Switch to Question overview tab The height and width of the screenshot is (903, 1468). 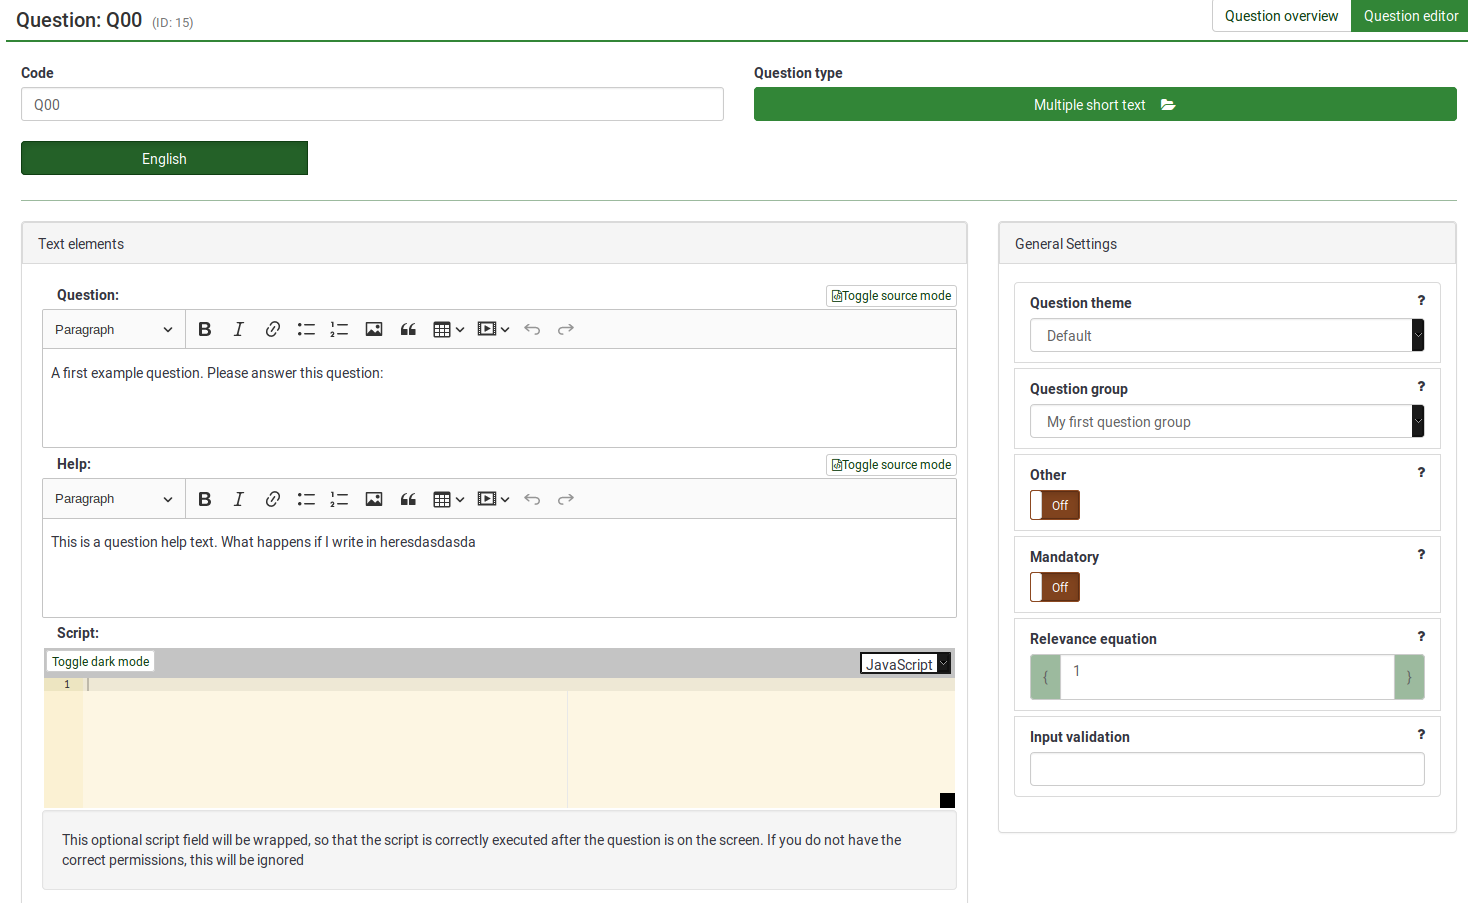point(1281,16)
